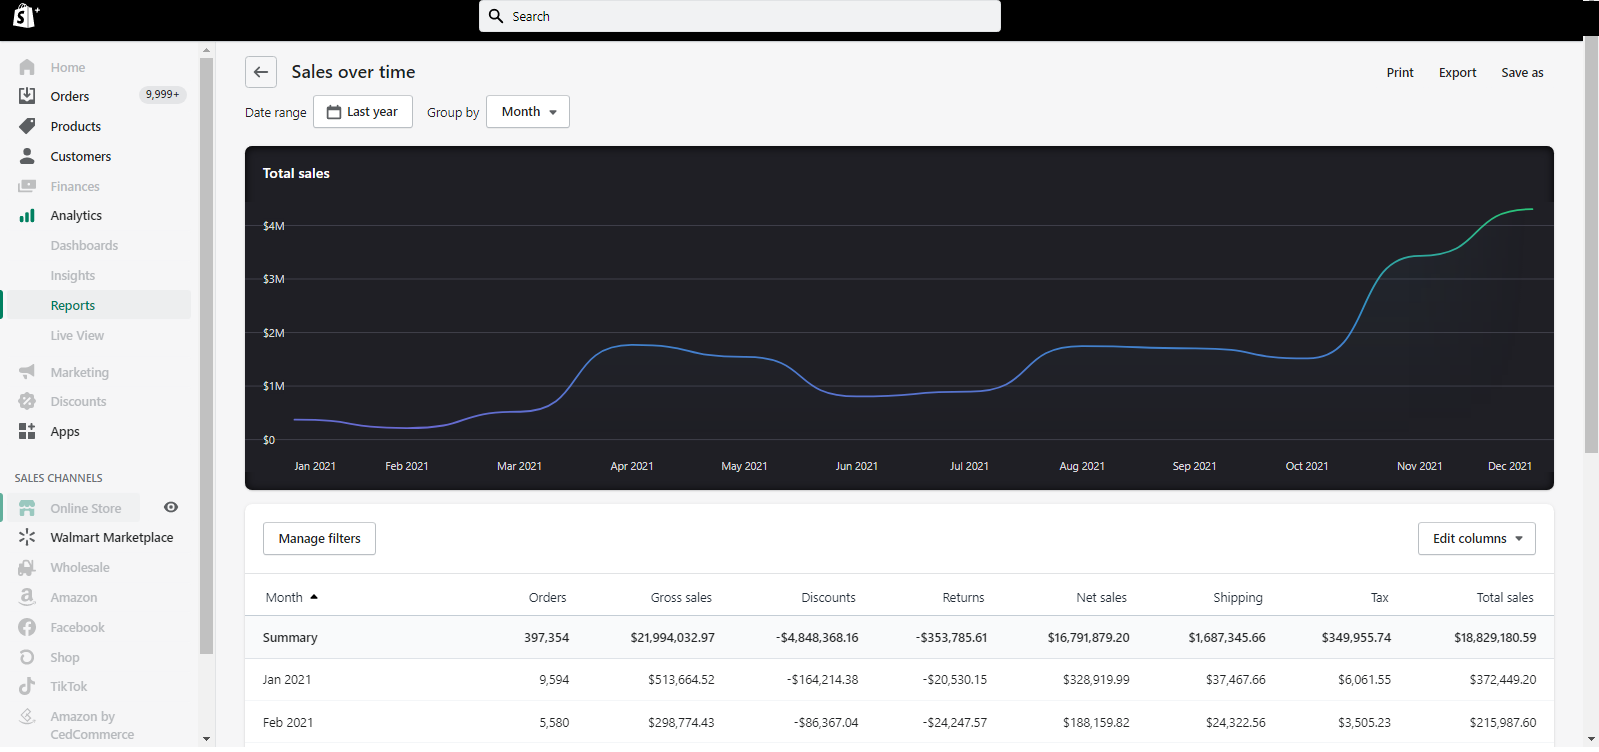Click the Orders 9,999+ badge
1599x752 pixels.
(x=162, y=94)
